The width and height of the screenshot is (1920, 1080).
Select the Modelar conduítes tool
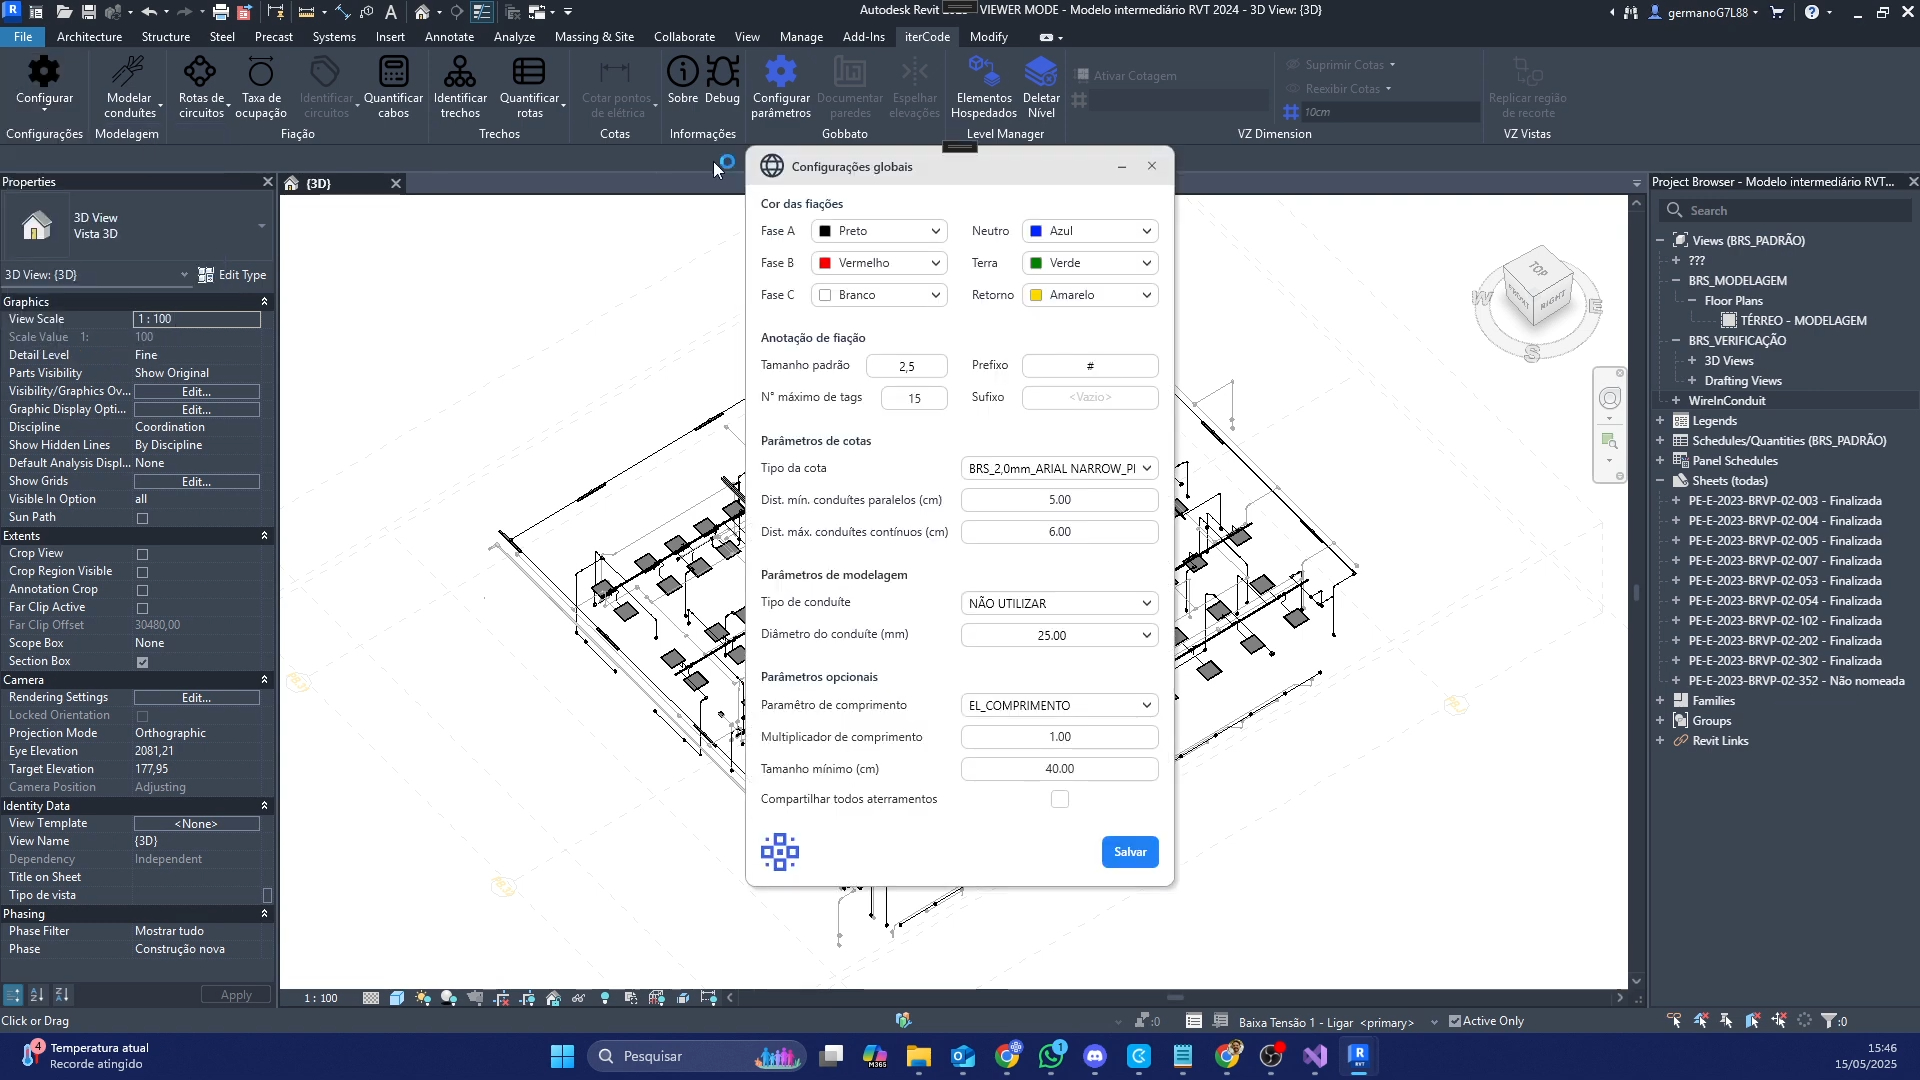(x=129, y=72)
